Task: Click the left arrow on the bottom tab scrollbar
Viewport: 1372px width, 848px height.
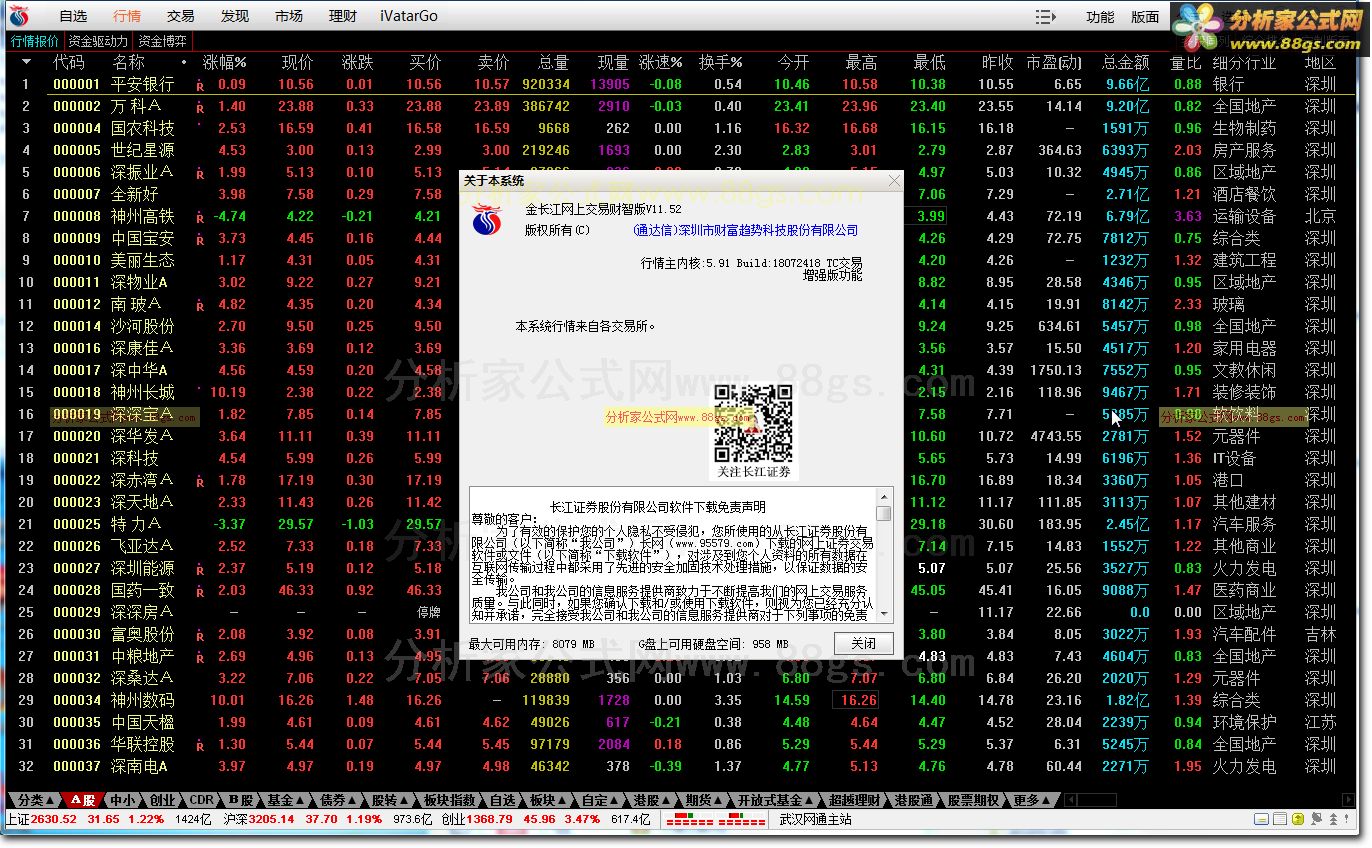Action: coord(1070,800)
